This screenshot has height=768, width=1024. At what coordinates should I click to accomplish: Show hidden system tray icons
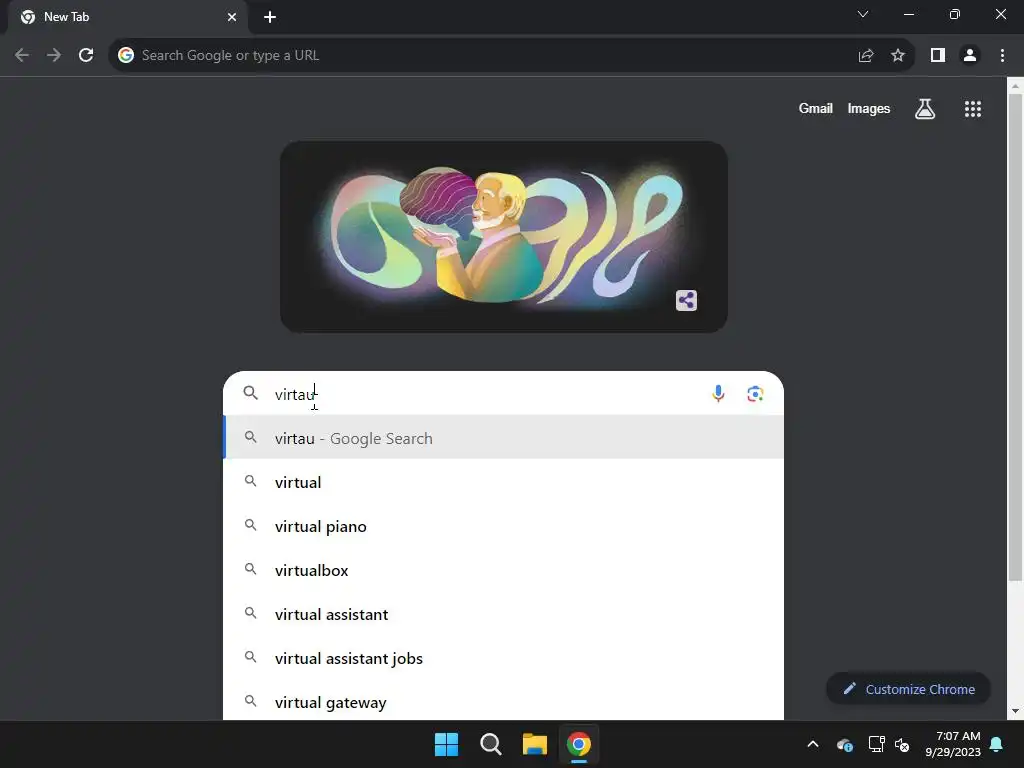click(813, 744)
